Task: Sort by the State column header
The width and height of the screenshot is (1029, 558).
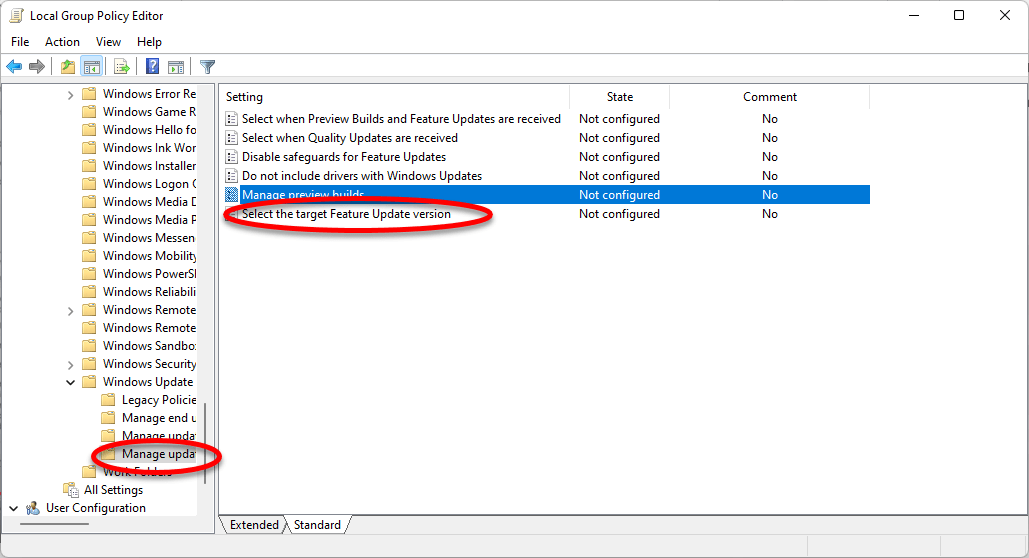Action: click(620, 97)
